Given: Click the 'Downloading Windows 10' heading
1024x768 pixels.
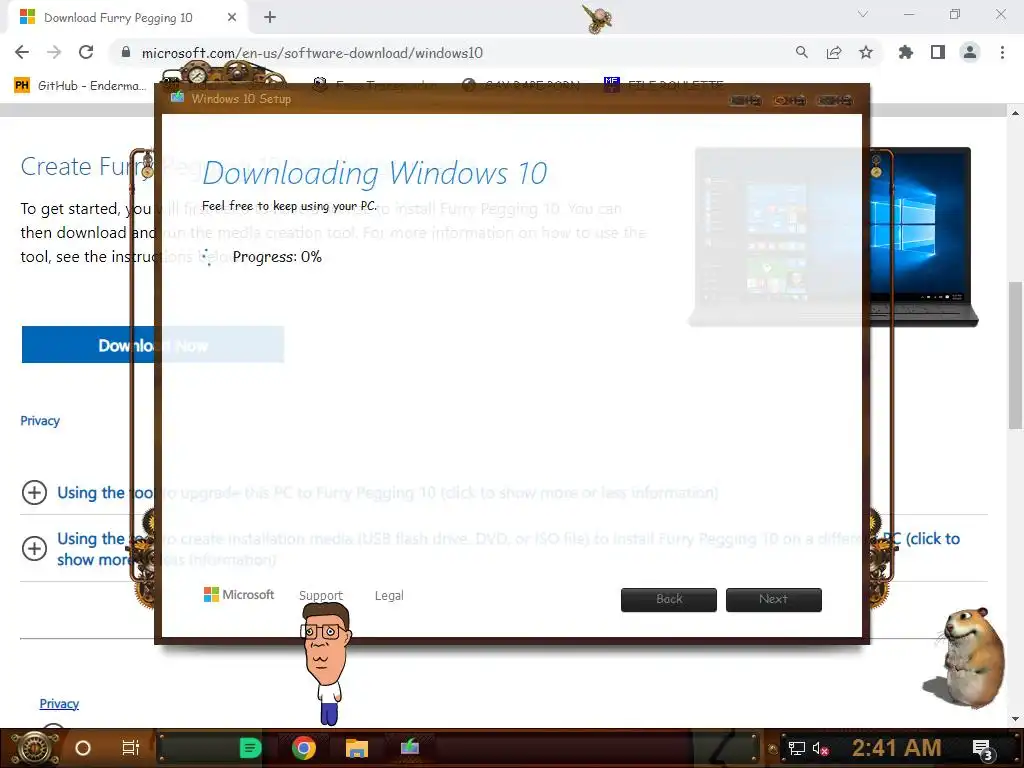Looking at the screenshot, I should pyautogui.click(x=374, y=174).
